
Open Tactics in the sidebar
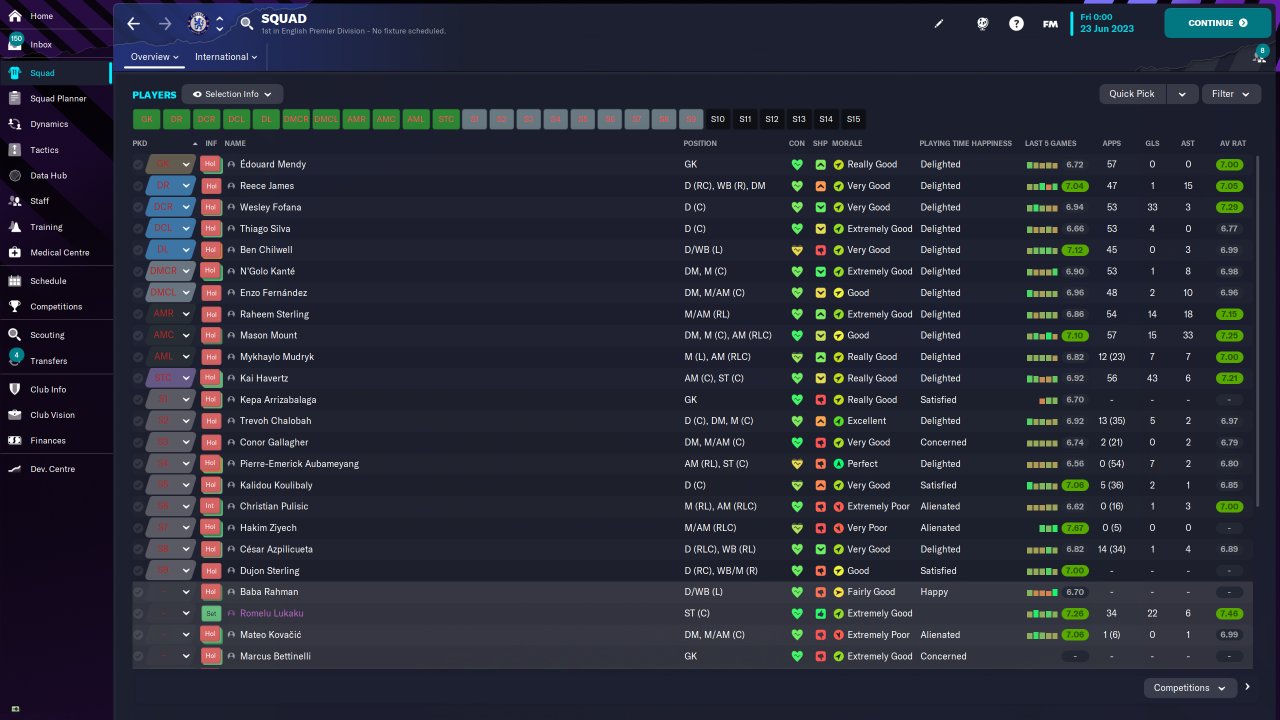pos(45,150)
